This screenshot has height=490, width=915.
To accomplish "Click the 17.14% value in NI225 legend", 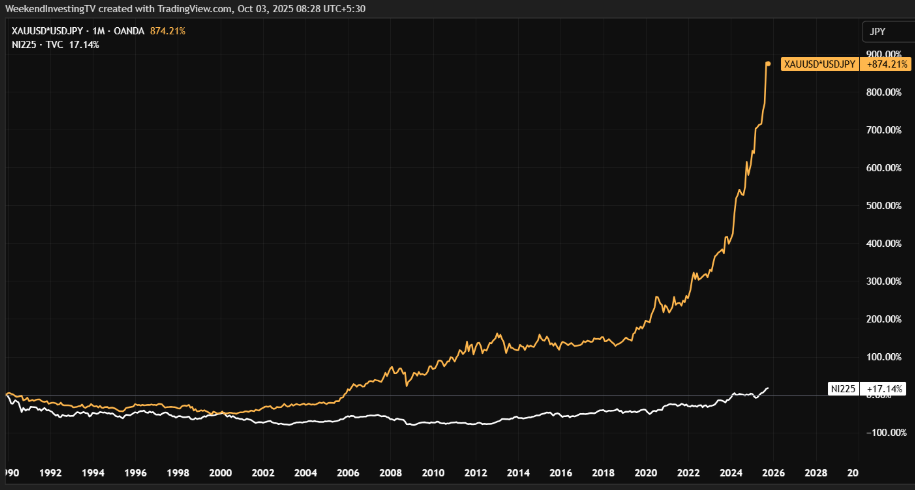I will pyautogui.click(x=82, y=45).
